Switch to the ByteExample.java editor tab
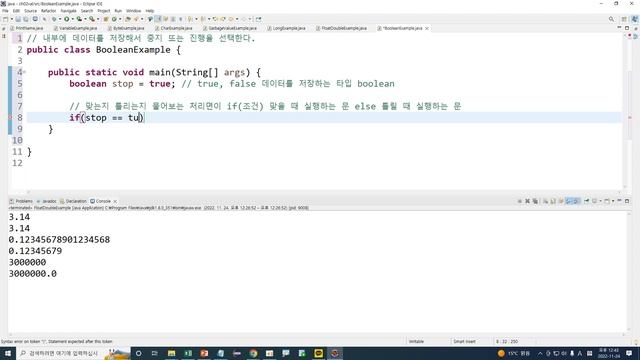Image resolution: width=640 pixels, height=360 pixels. click(x=126, y=28)
